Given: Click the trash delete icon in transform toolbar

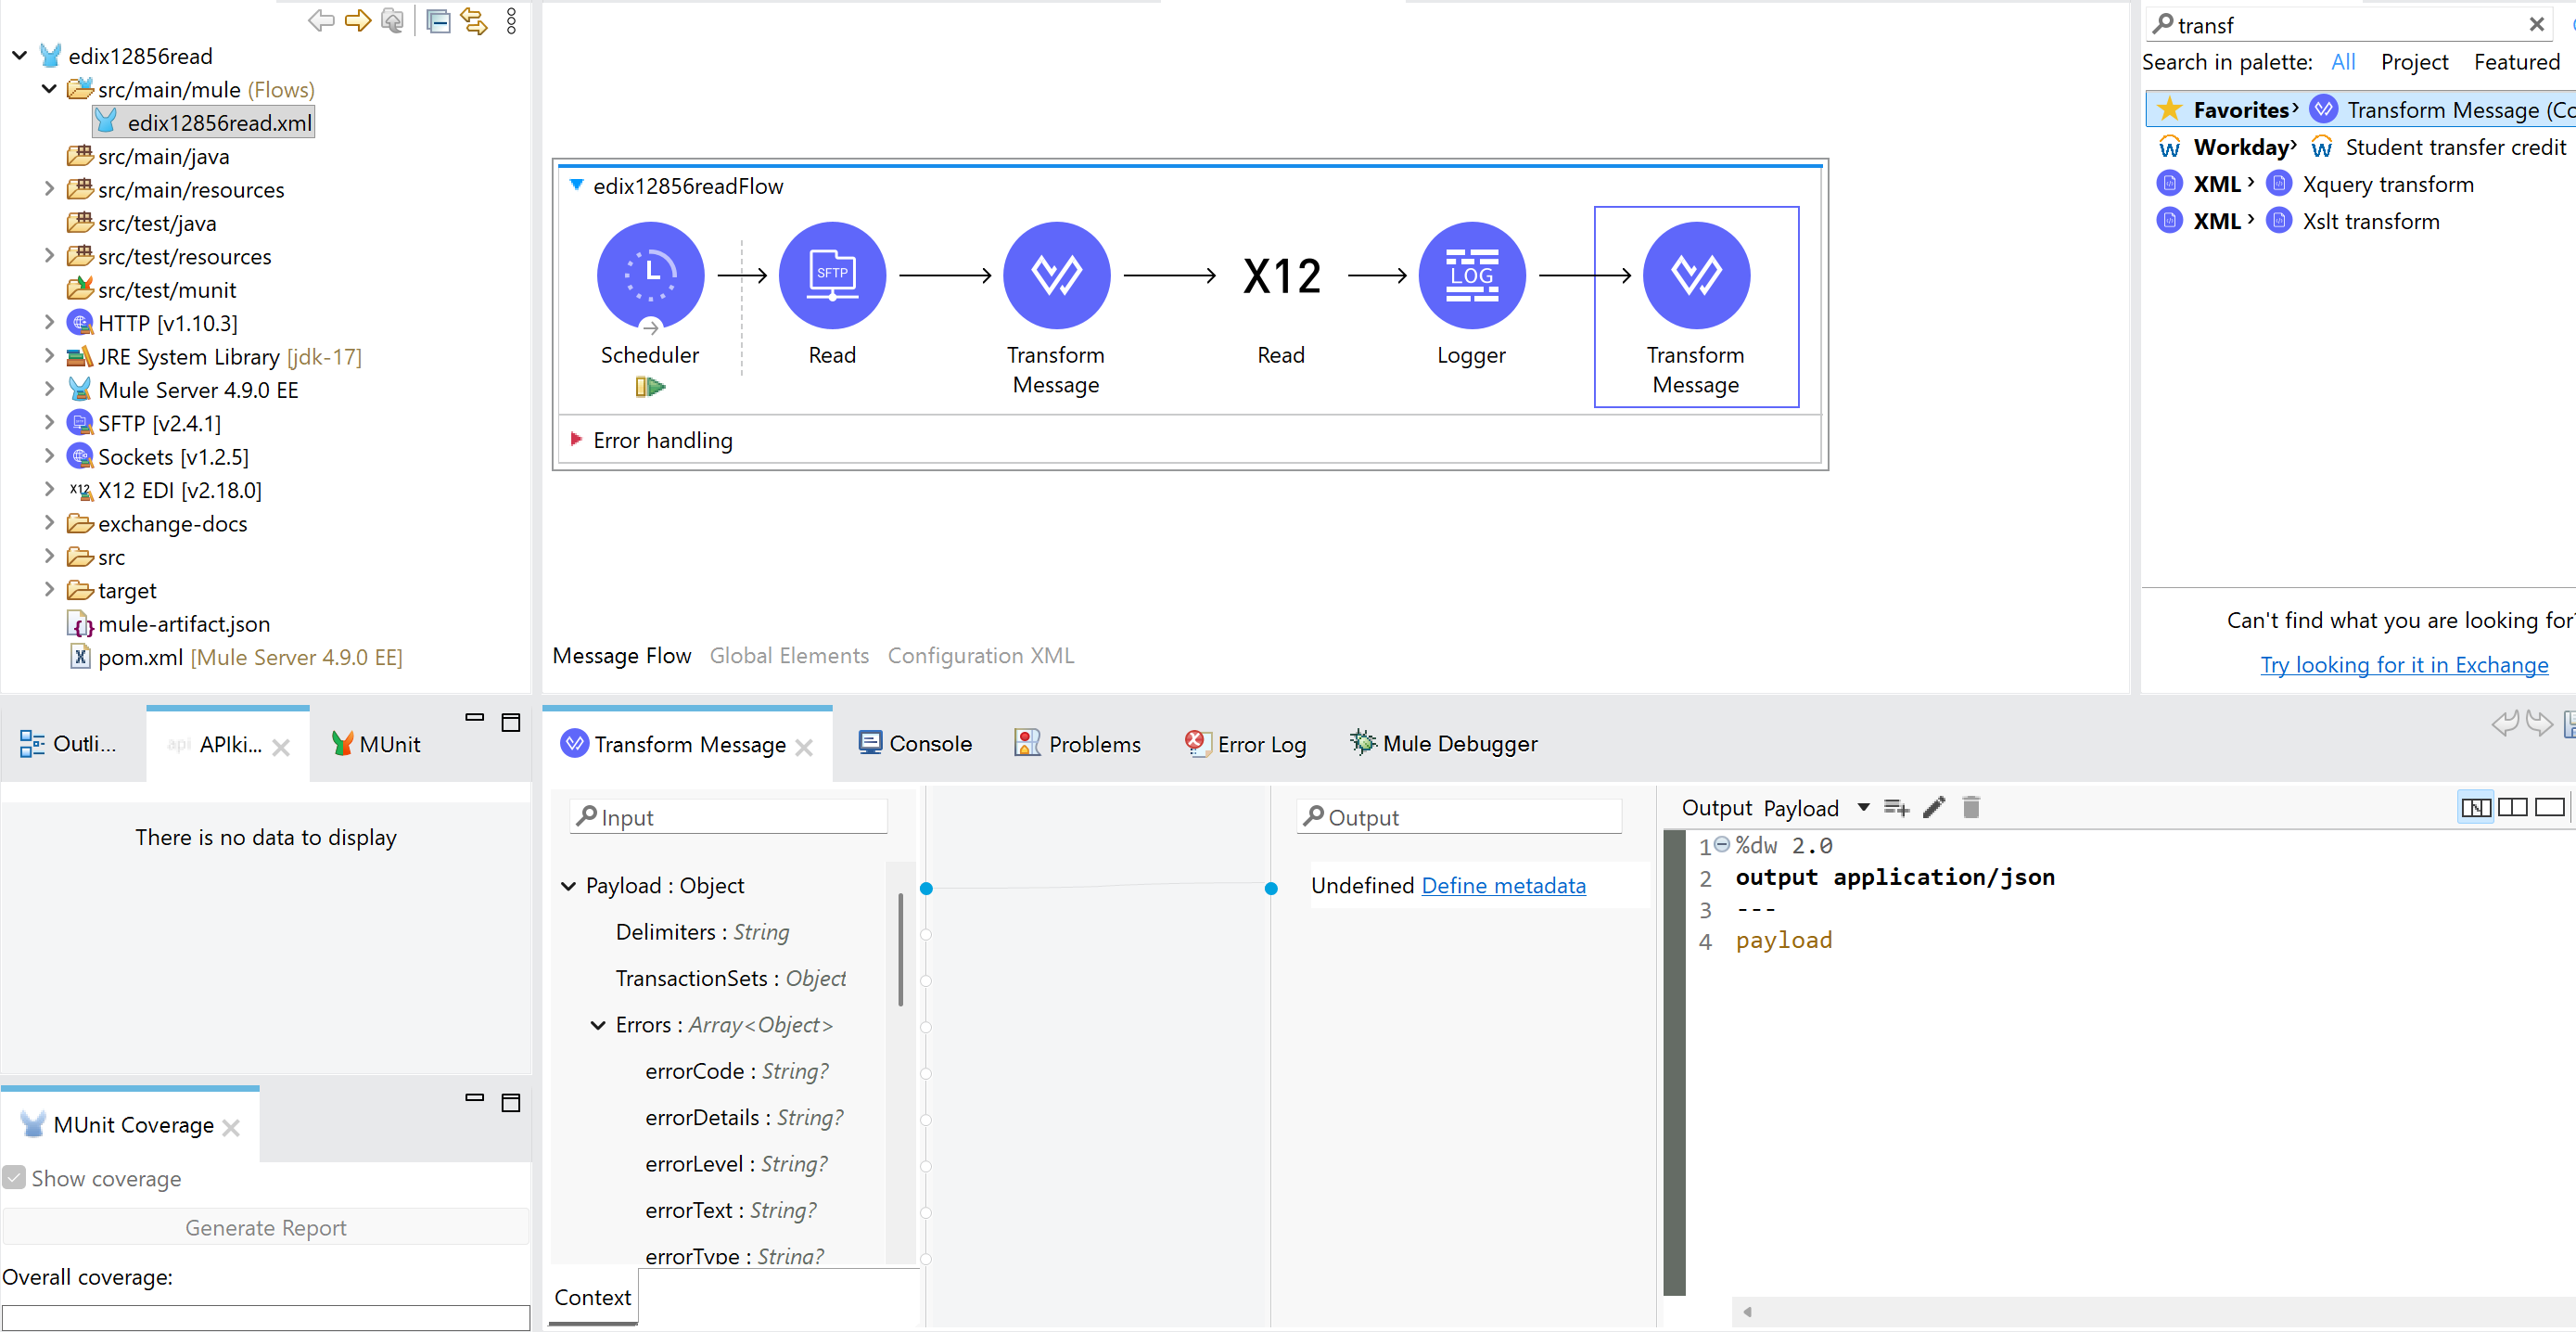Looking at the screenshot, I should [x=1970, y=807].
